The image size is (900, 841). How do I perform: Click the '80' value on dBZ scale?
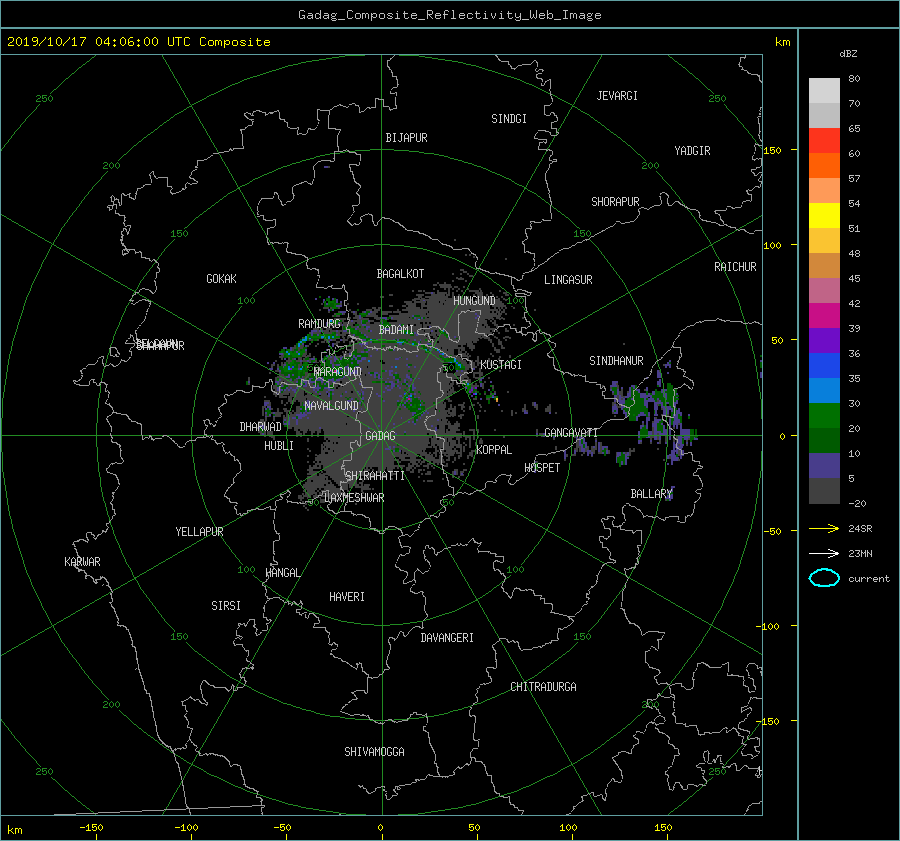854,79
